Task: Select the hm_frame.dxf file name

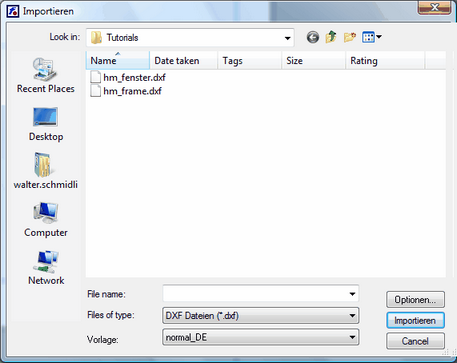Action: coord(132,91)
